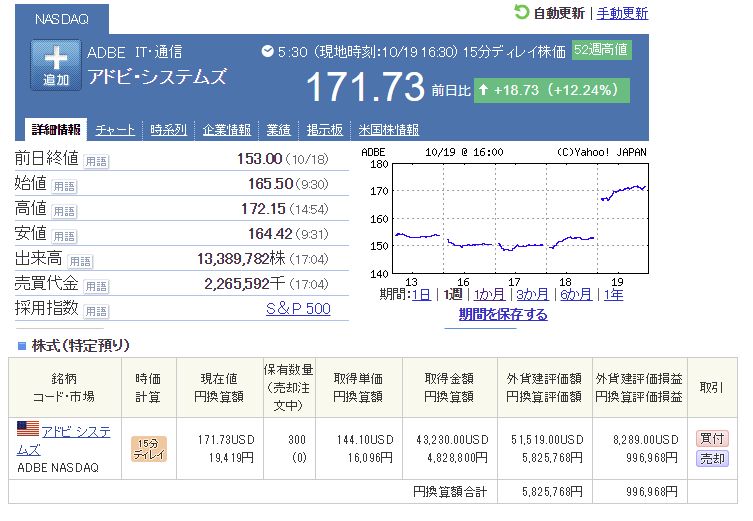
Task: Click the US flag icon in holdings
Action: [28, 430]
